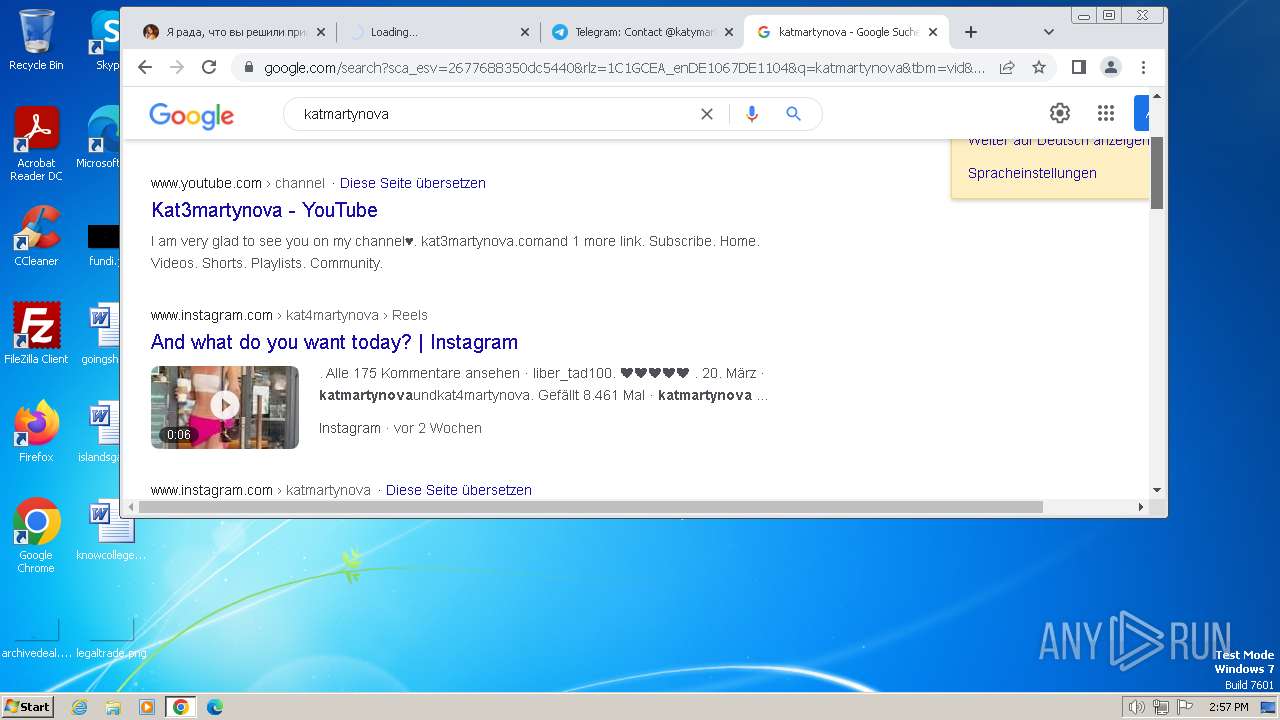Click the page scroll down arrow
Viewport: 1280px width, 720px height.
coord(1157,490)
